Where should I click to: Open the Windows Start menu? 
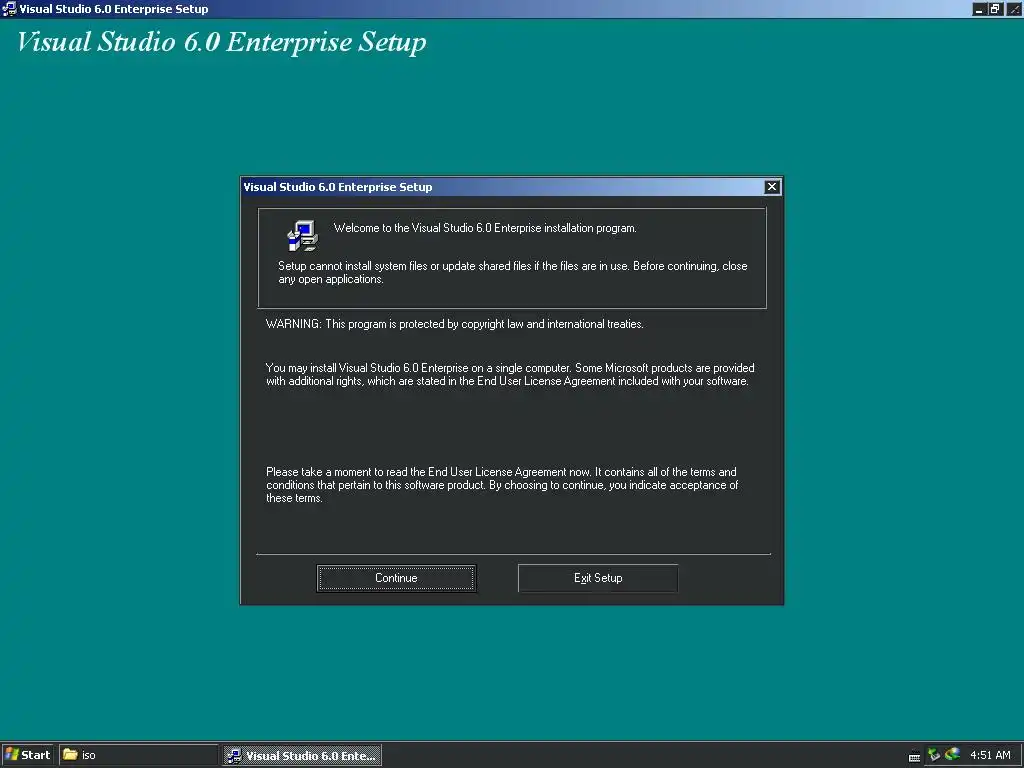(27, 755)
